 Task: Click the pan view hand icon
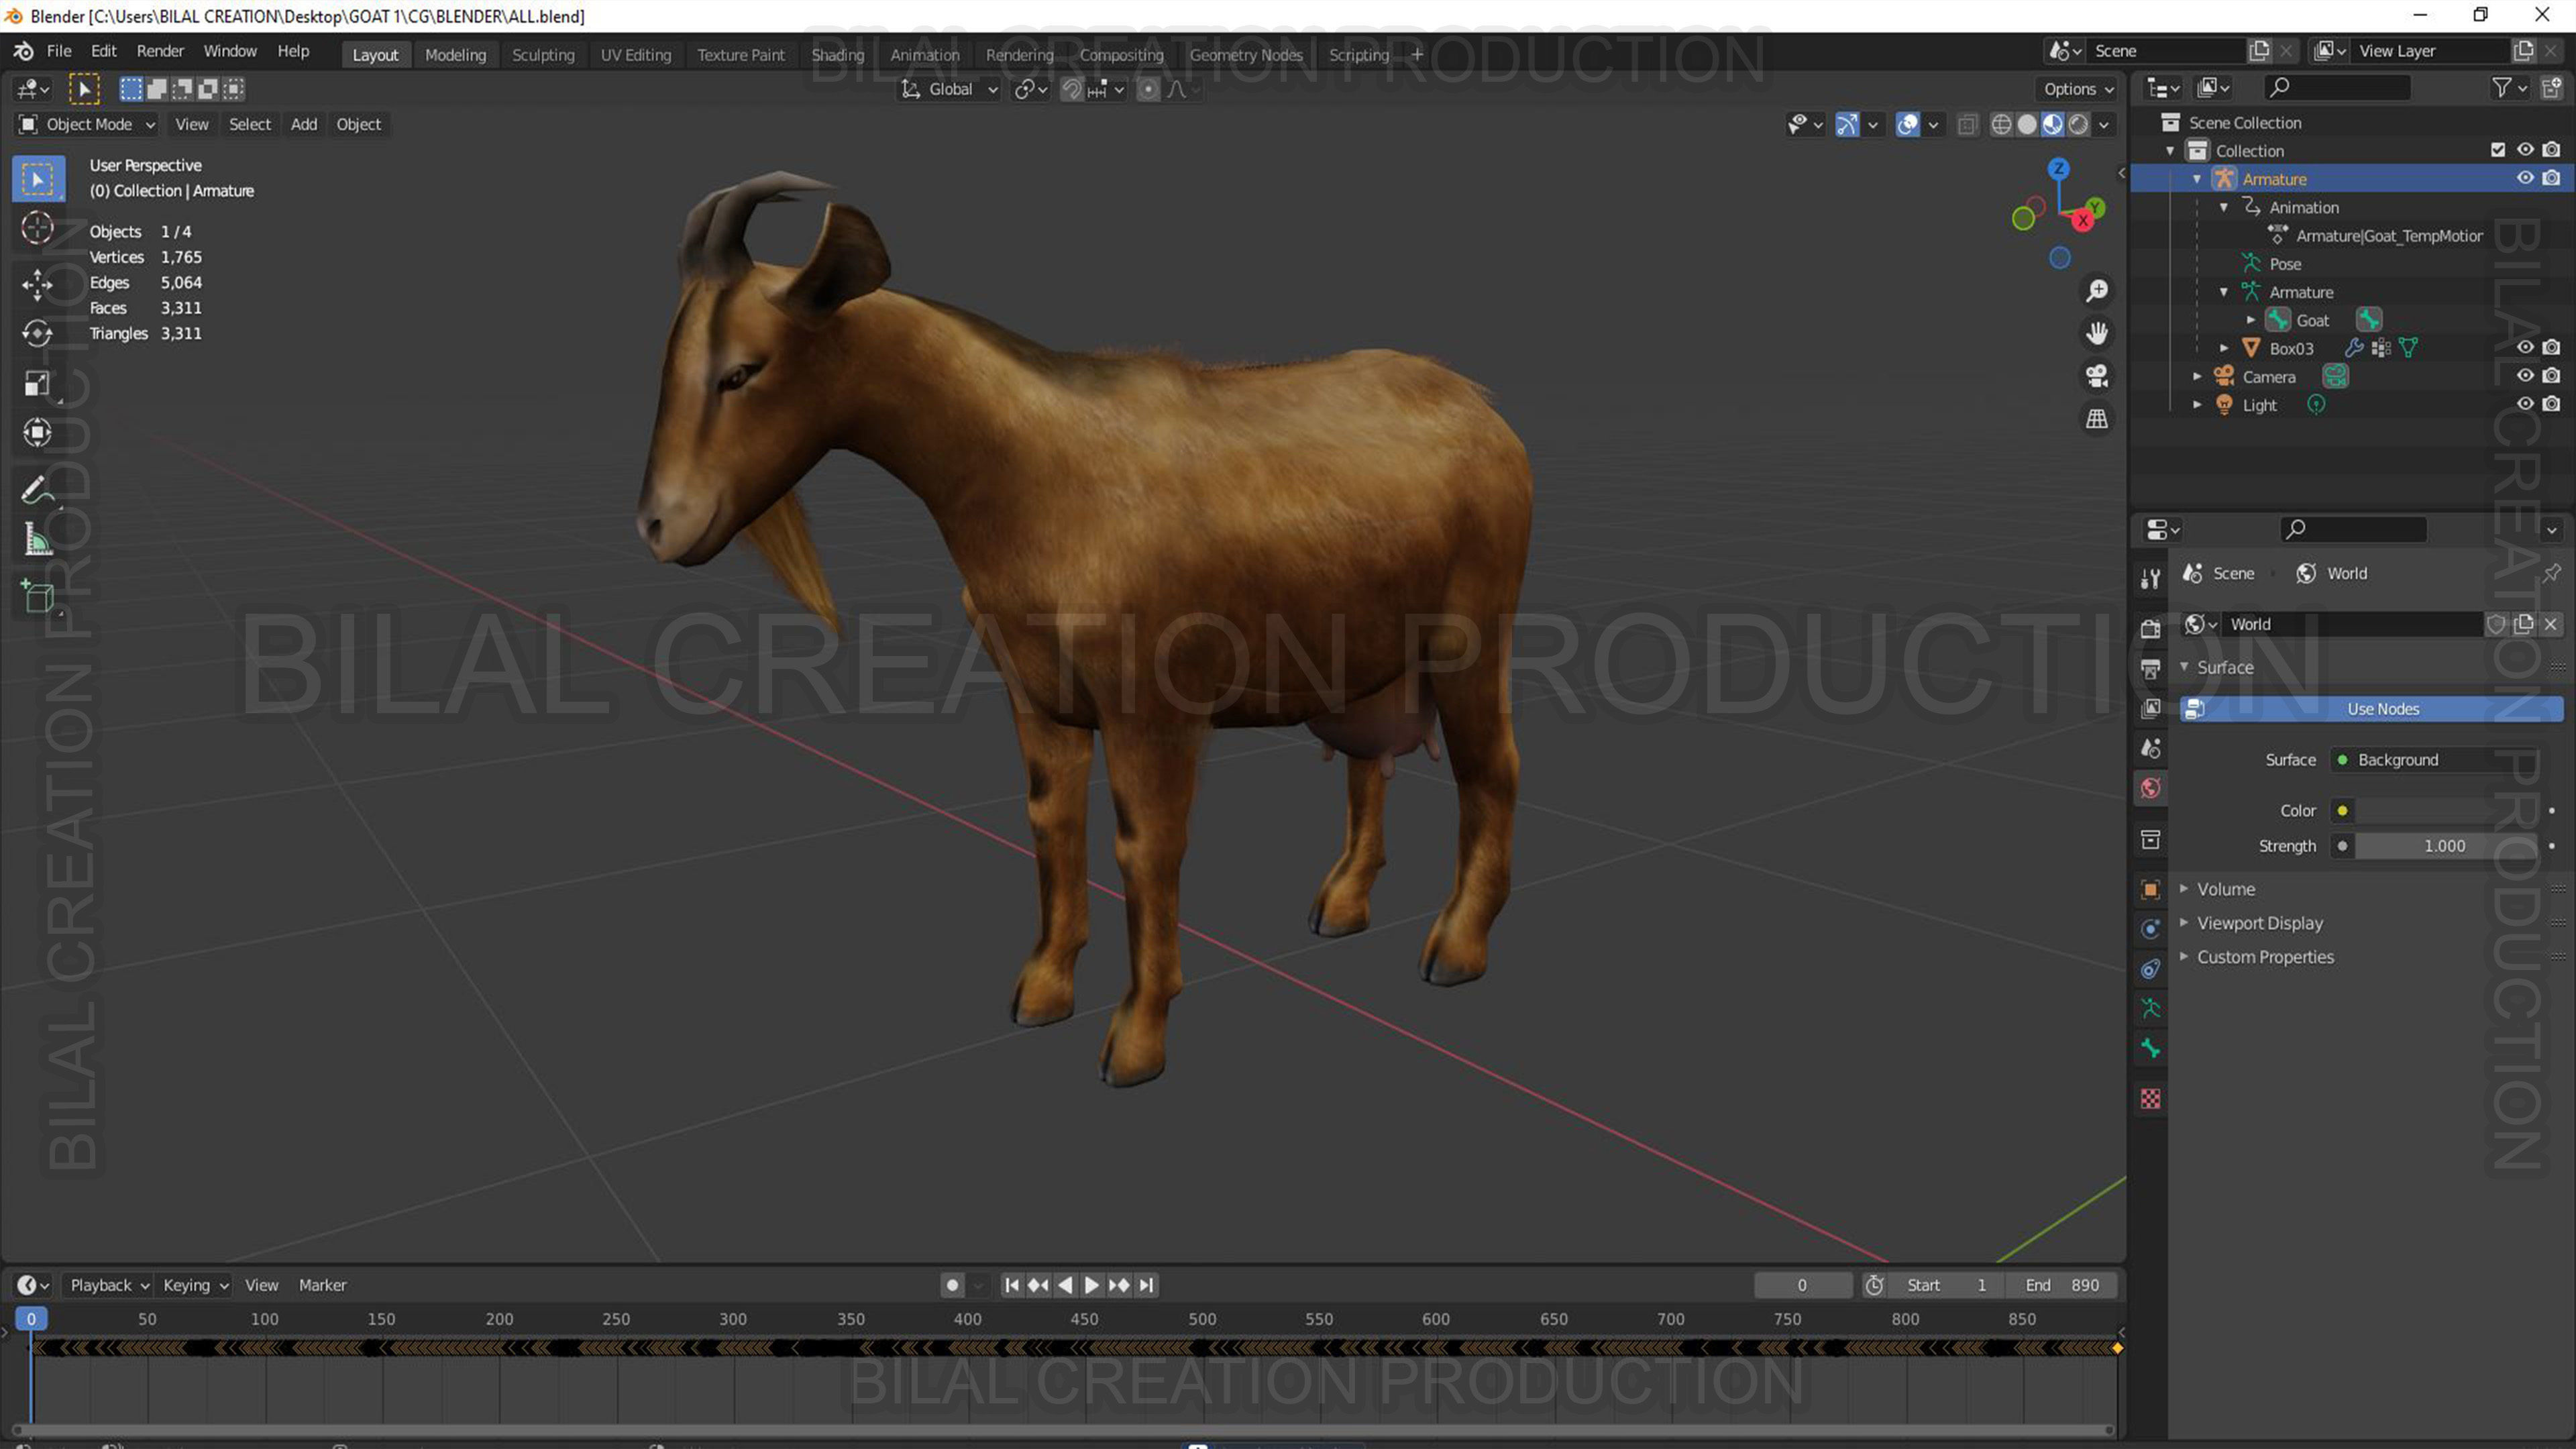[2096, 333]
